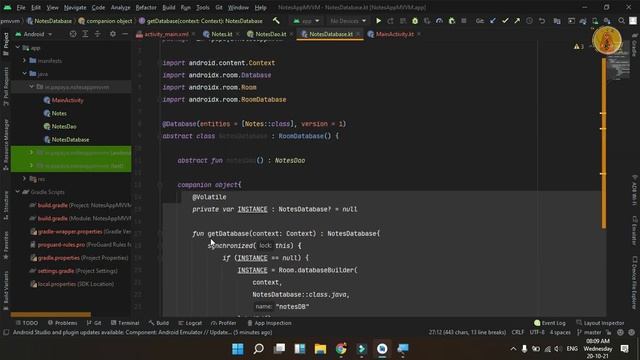640x360 pixels.
Task: Click the CRLF line separator status entry
Action: (x=518, y=332)
